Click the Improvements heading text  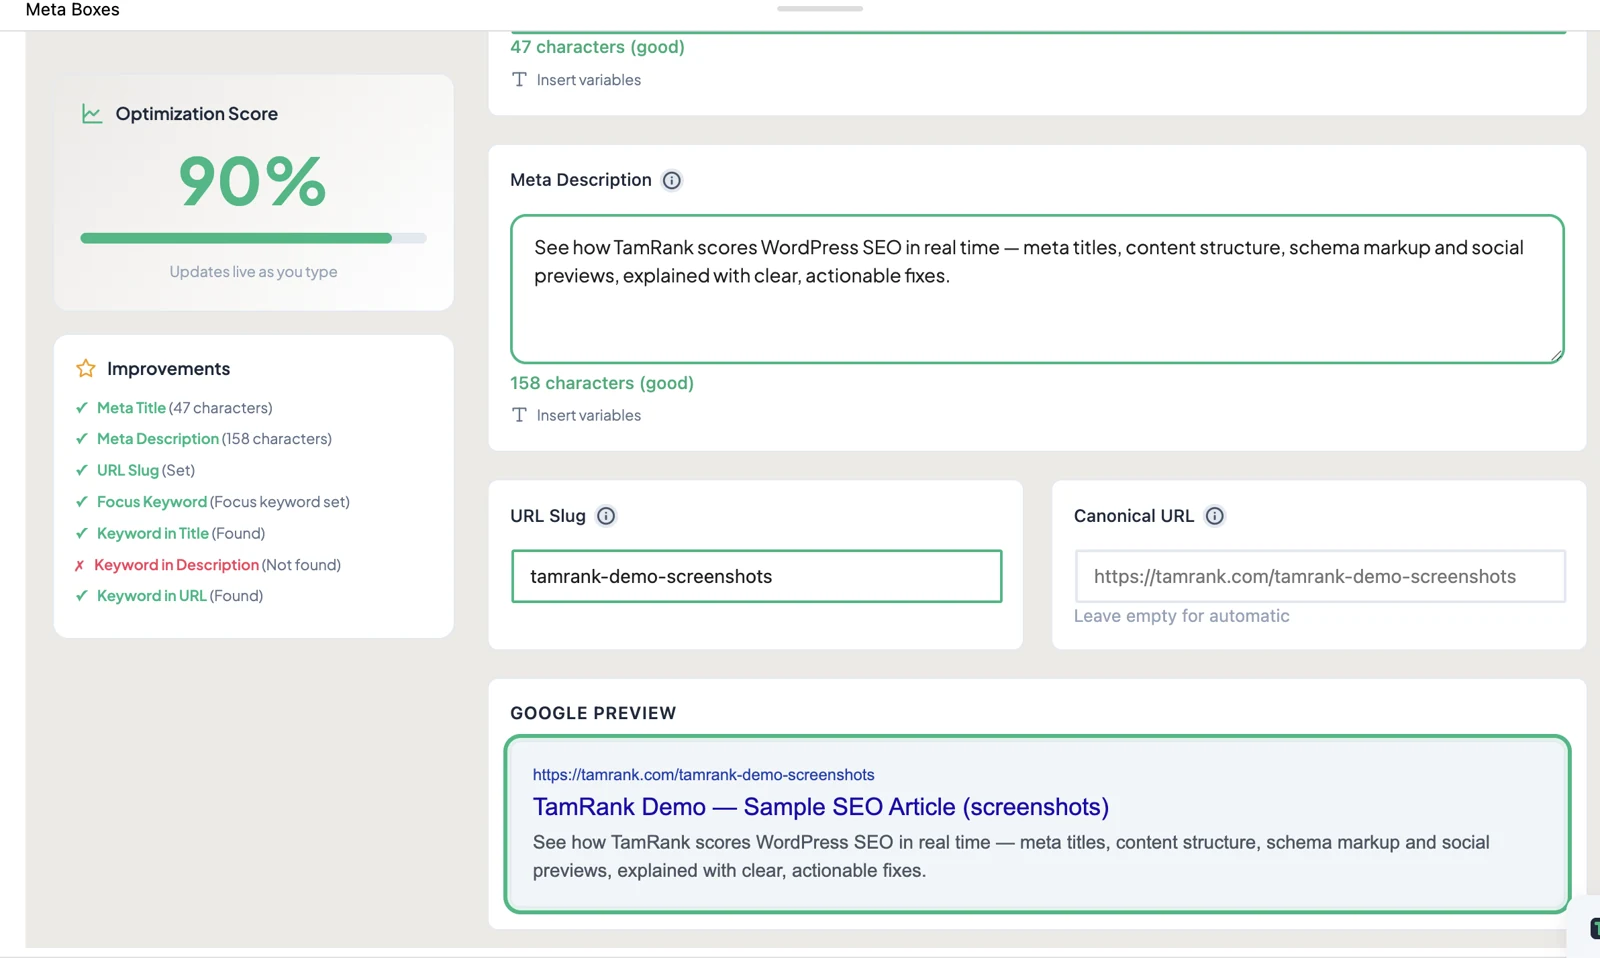click(x=168, y=369)
